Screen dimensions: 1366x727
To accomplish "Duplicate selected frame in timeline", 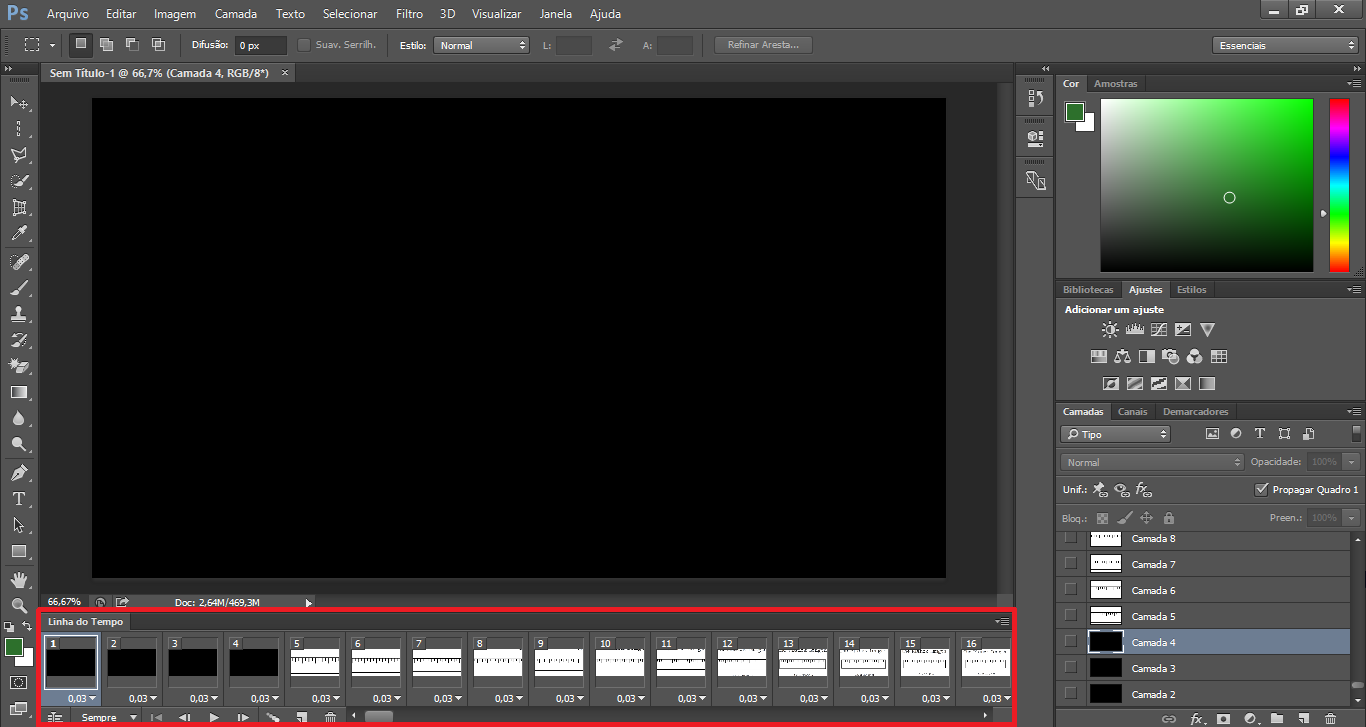I will coord(301,717).
